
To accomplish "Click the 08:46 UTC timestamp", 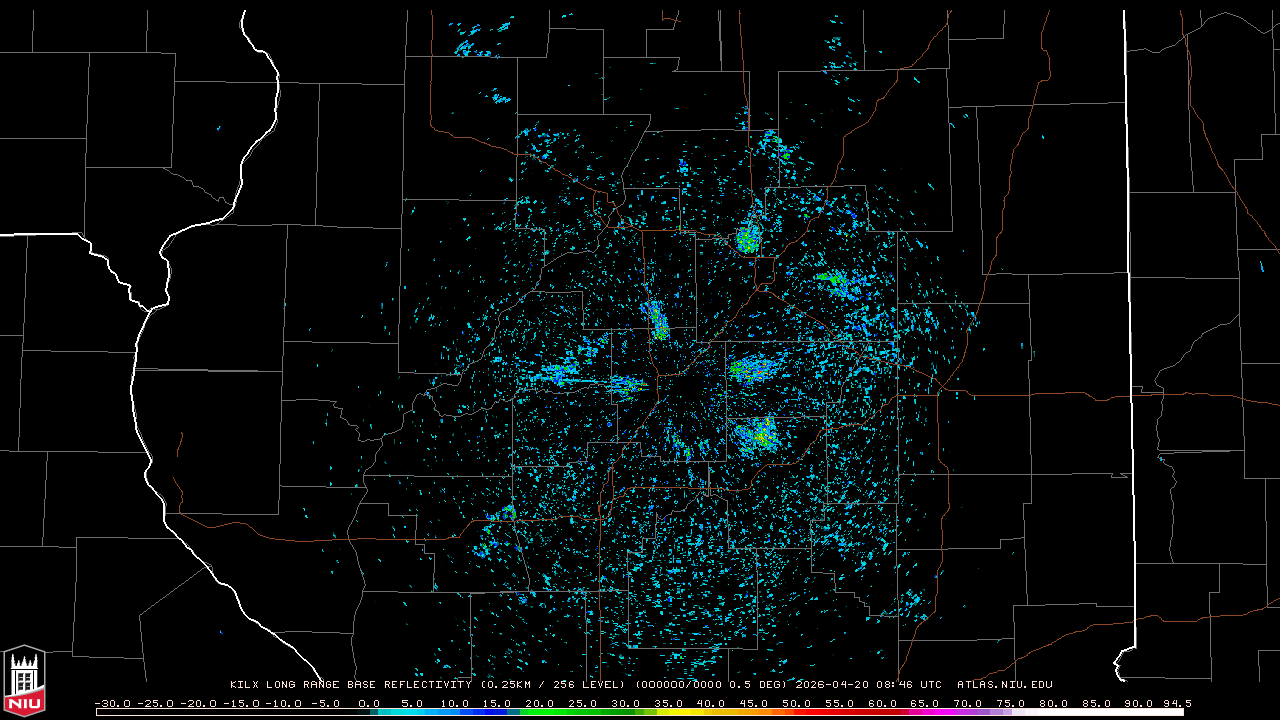I will pyautogui.click(x=911, y=685).
